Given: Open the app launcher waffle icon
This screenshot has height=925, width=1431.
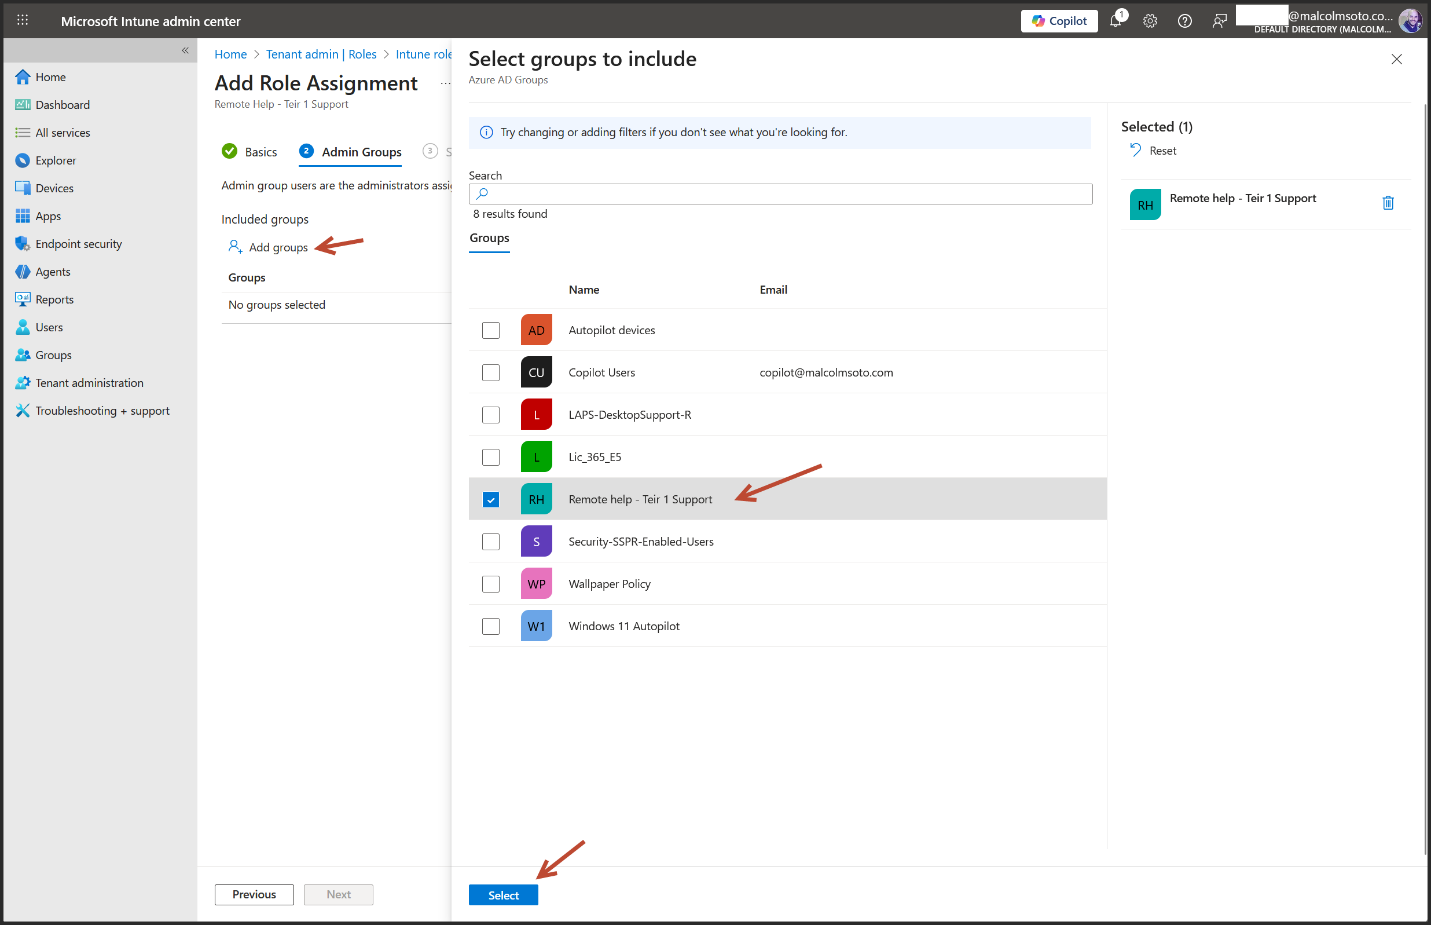Looking at the screenshot, I should (23, 21).
